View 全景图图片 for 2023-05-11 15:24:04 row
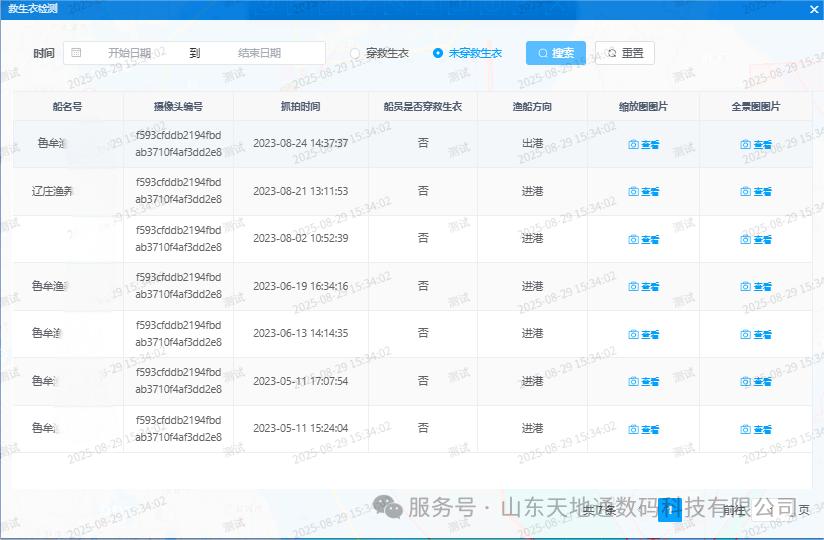 756,430
